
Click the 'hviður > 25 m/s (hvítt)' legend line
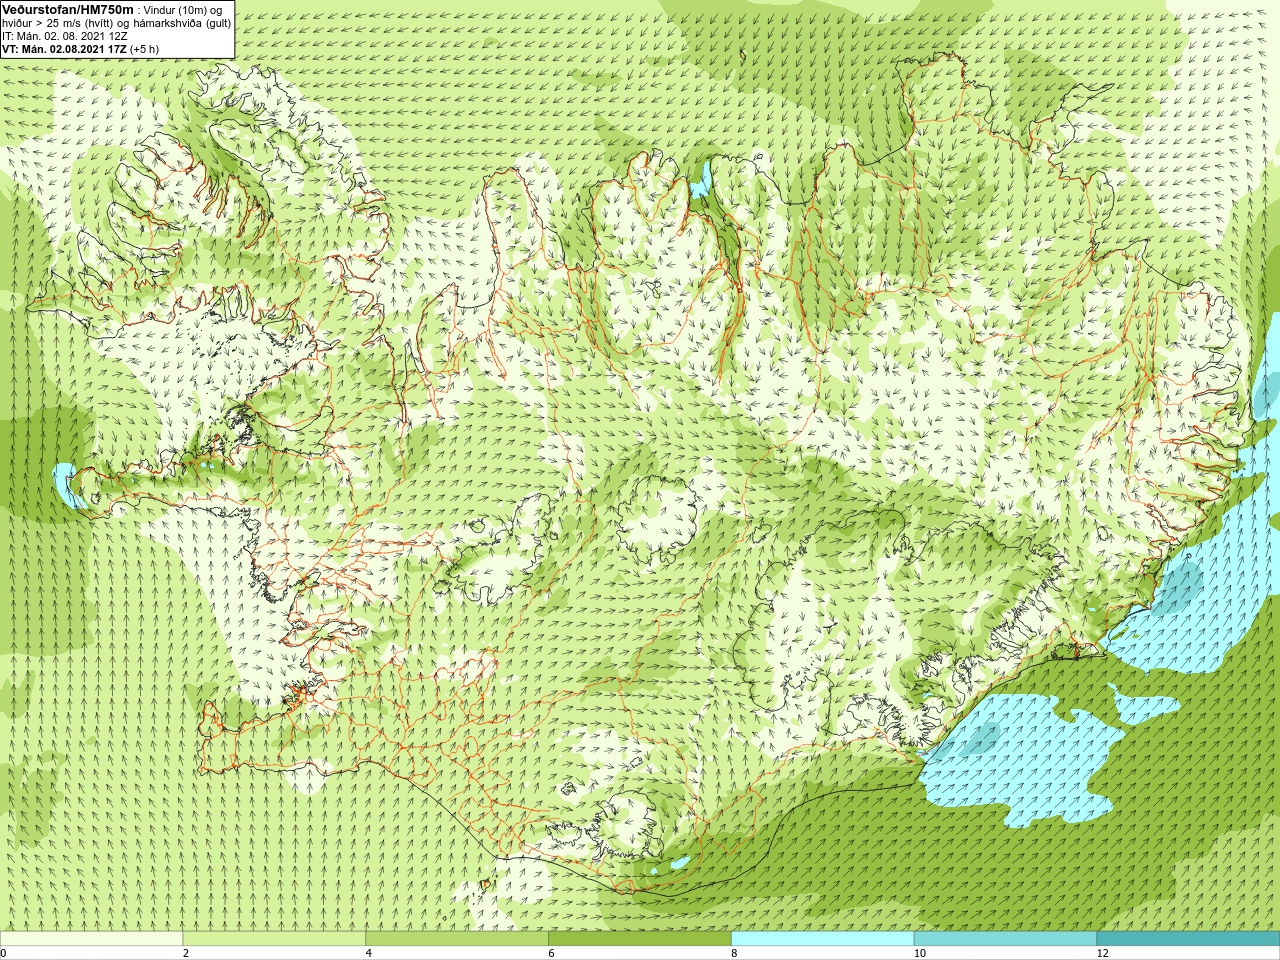coord(117,23)
